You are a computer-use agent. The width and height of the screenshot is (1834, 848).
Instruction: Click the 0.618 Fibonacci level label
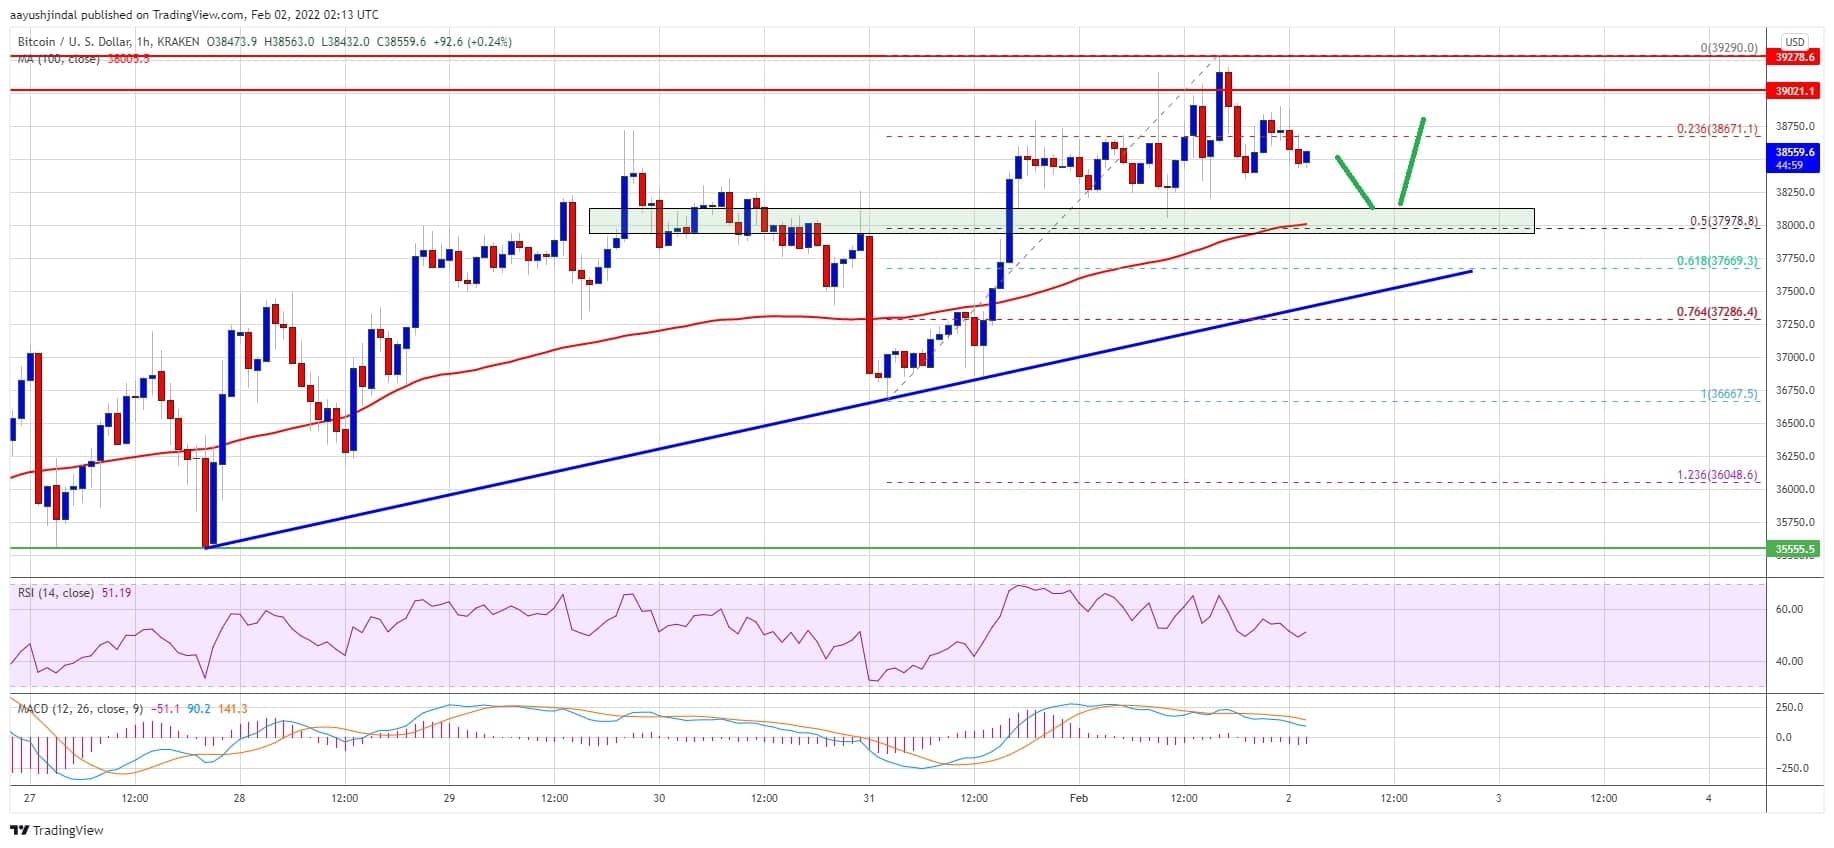(1717, 261)
